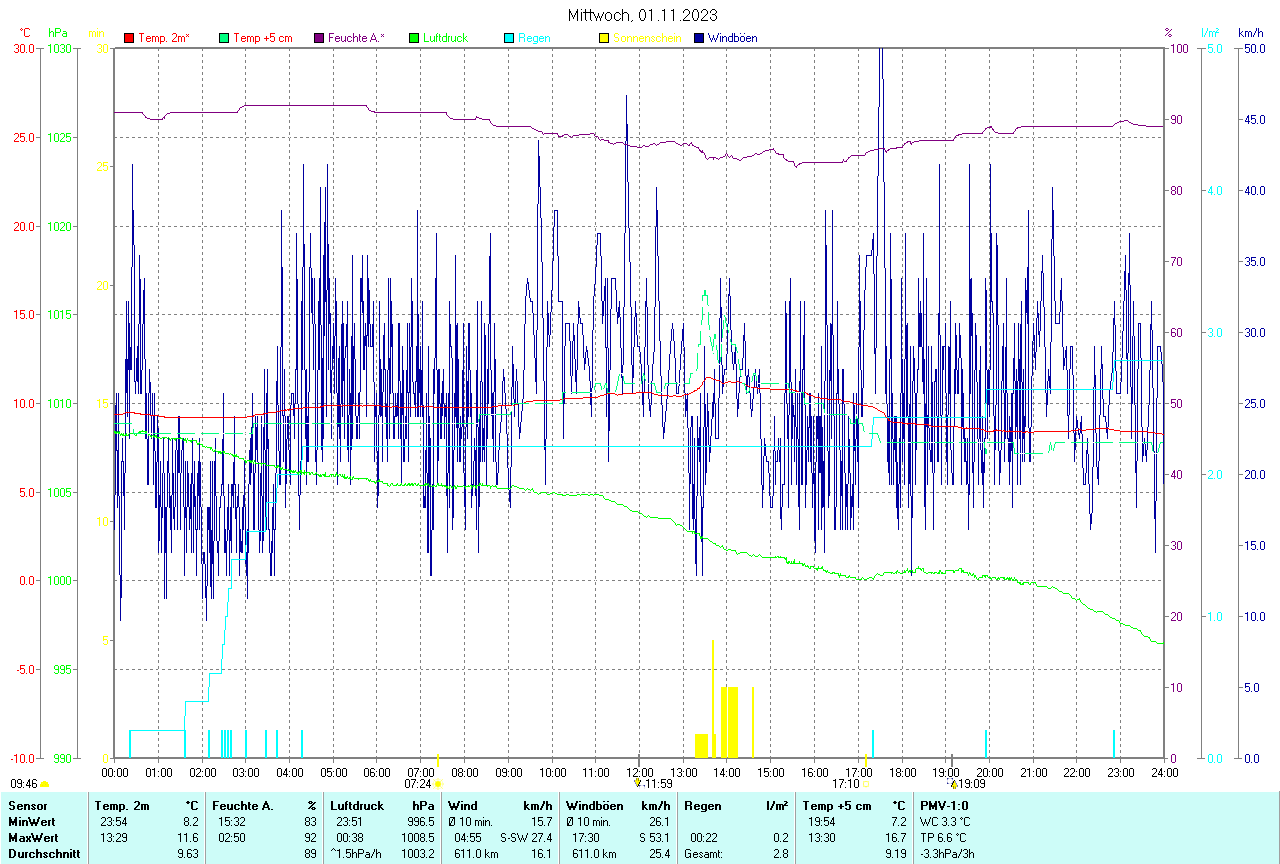Click the minimum temperature time 23:54

(113, 821)
